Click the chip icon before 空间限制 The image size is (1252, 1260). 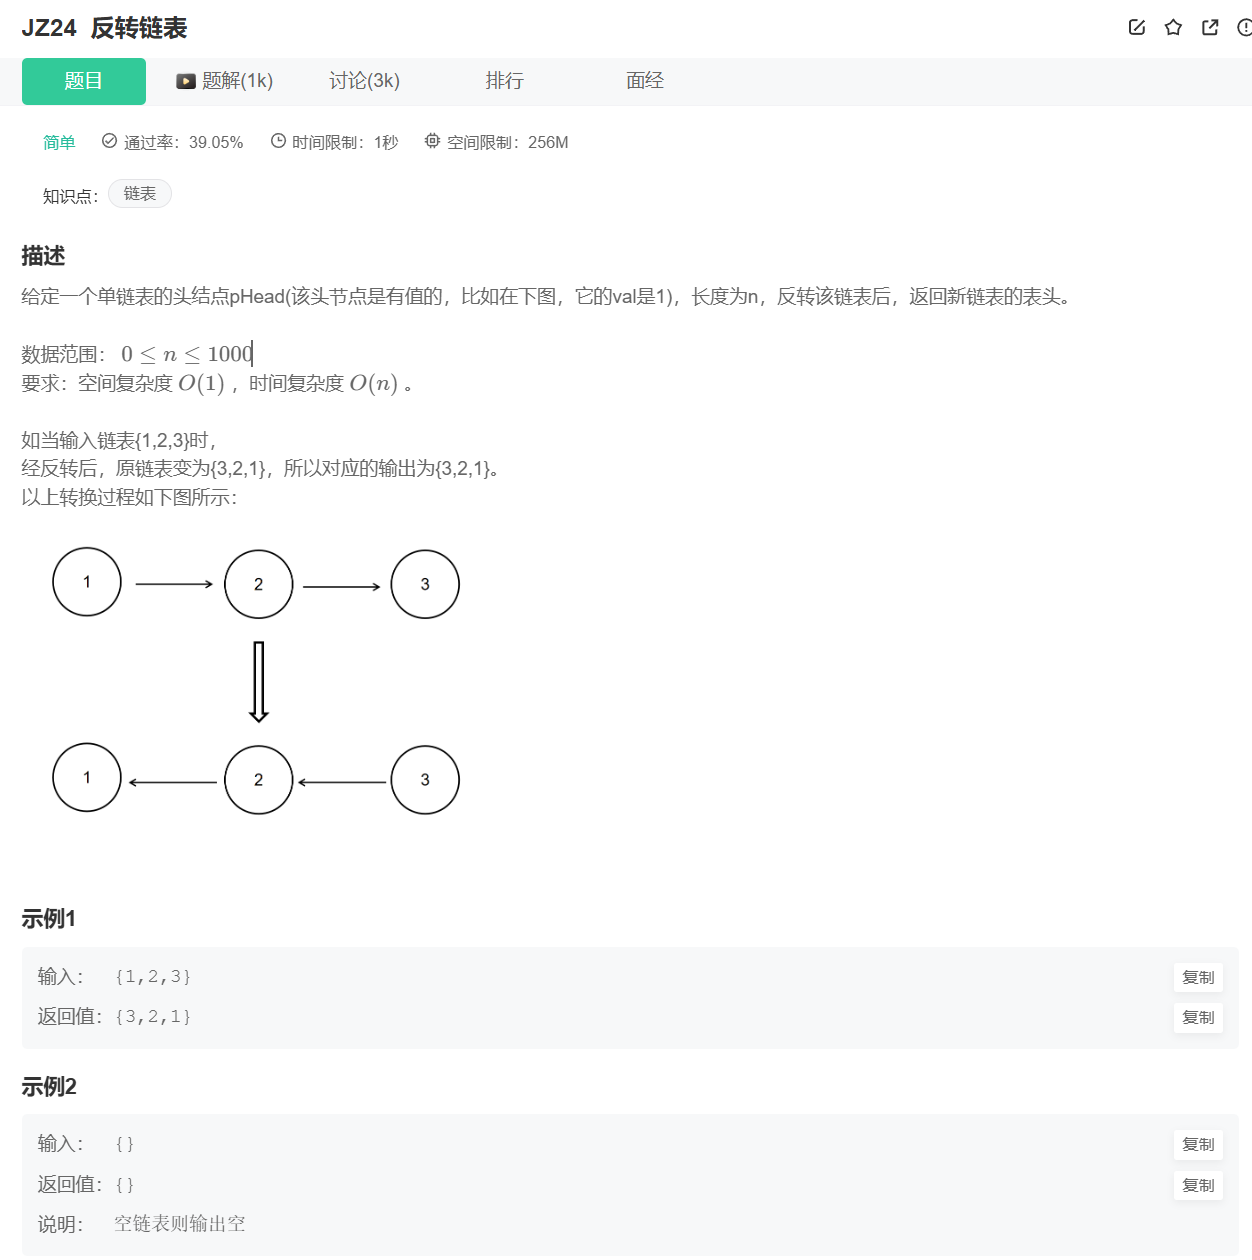coord(432,141)
